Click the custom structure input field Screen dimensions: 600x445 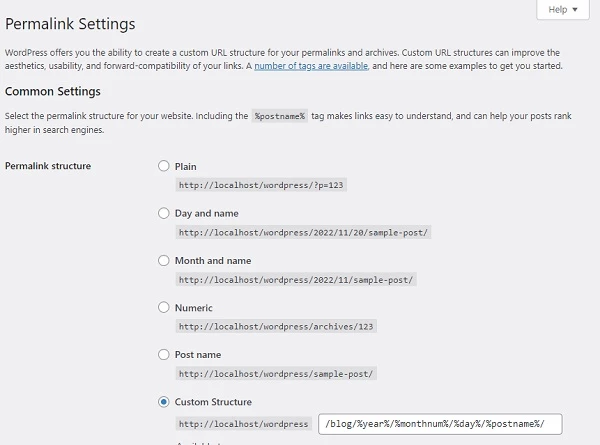(x=440, y=424)
